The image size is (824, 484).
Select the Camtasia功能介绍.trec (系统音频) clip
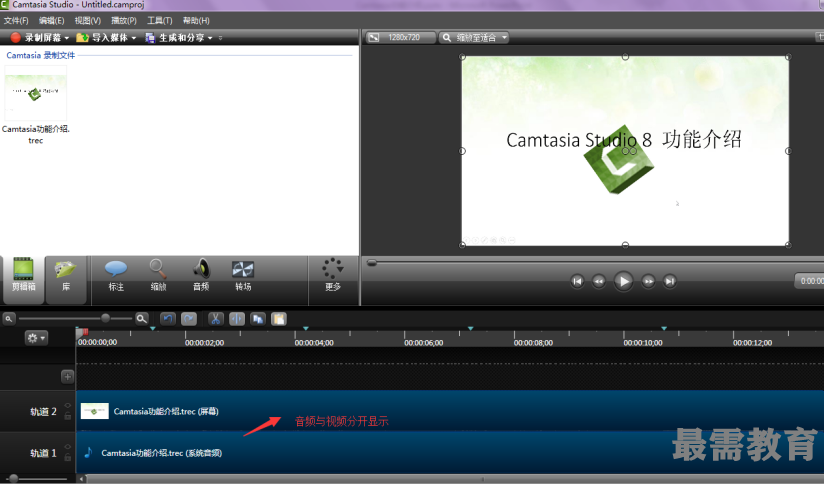pyautogui.click(x=450, y=452)
